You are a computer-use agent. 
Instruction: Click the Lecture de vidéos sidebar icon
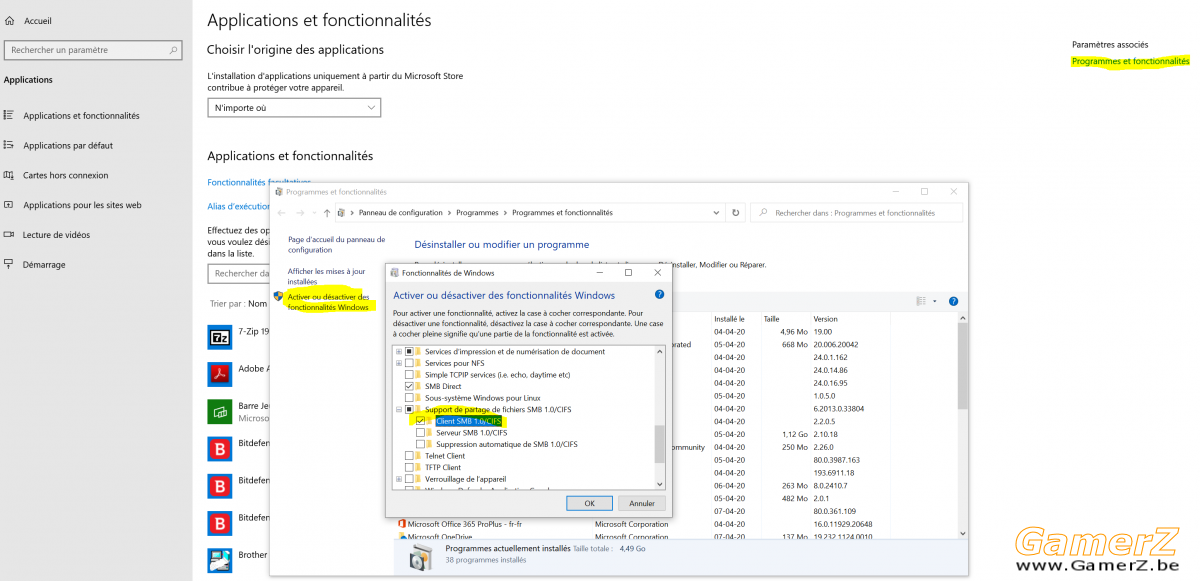click(9, 235)
